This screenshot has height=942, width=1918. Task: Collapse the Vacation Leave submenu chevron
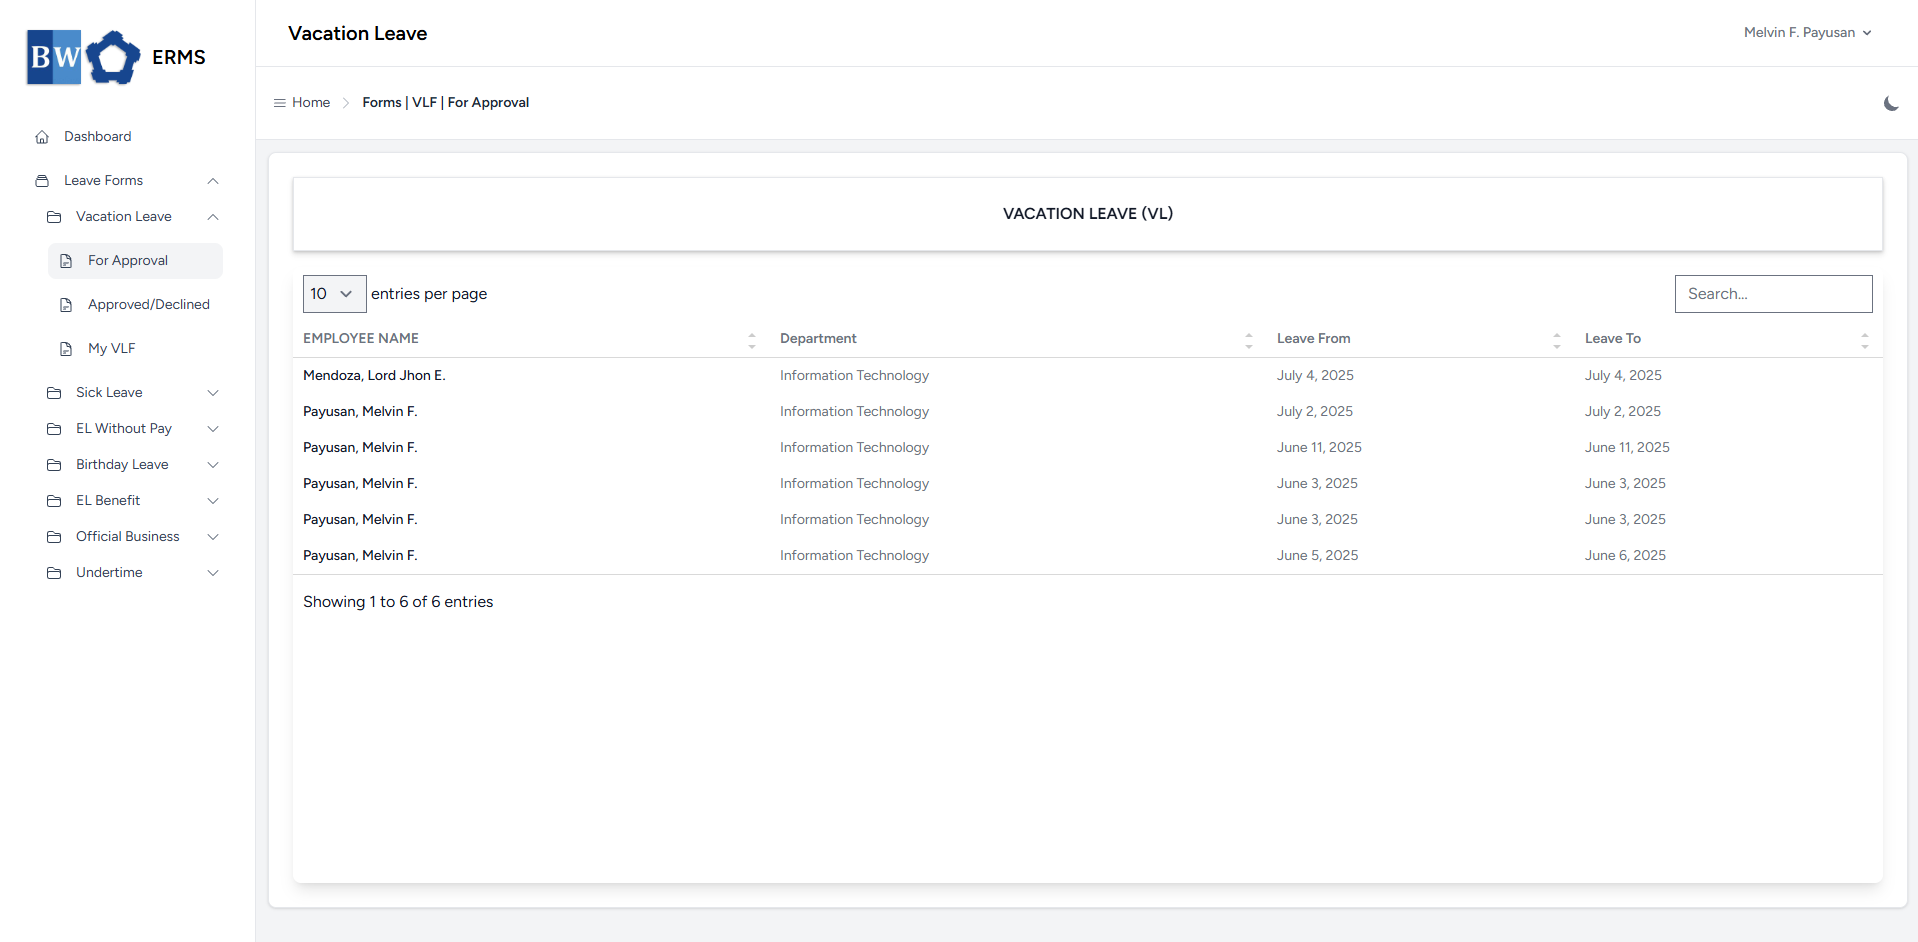(x=213, y=217)
